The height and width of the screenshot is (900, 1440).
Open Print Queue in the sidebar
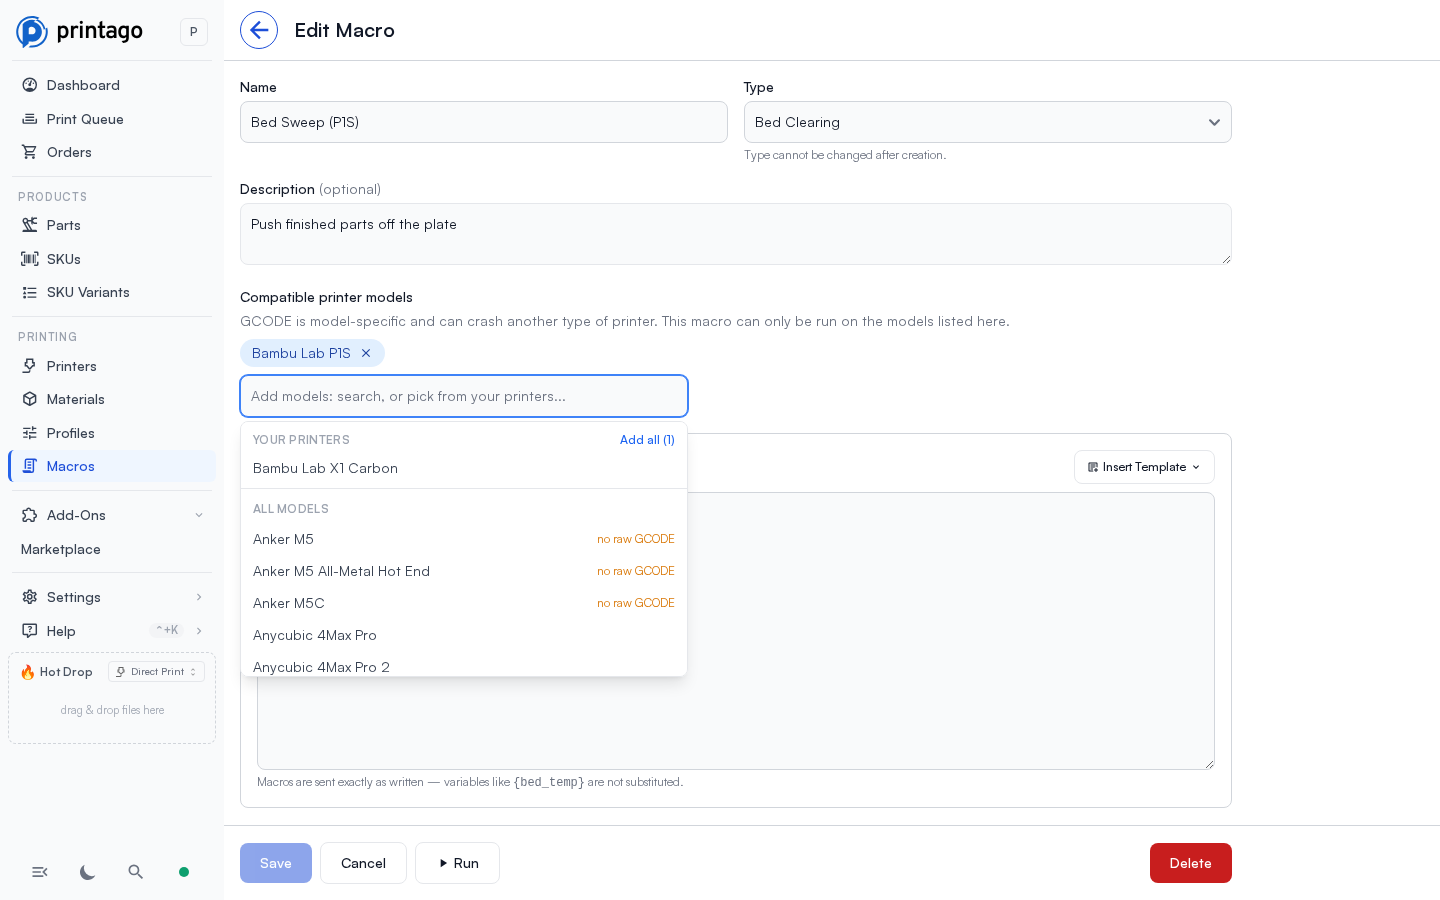[112, 119]
